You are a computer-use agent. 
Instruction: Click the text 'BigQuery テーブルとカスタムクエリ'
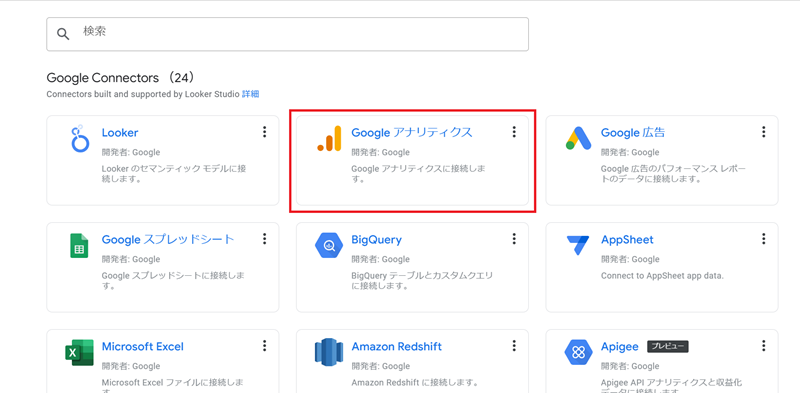click(422, 276)
